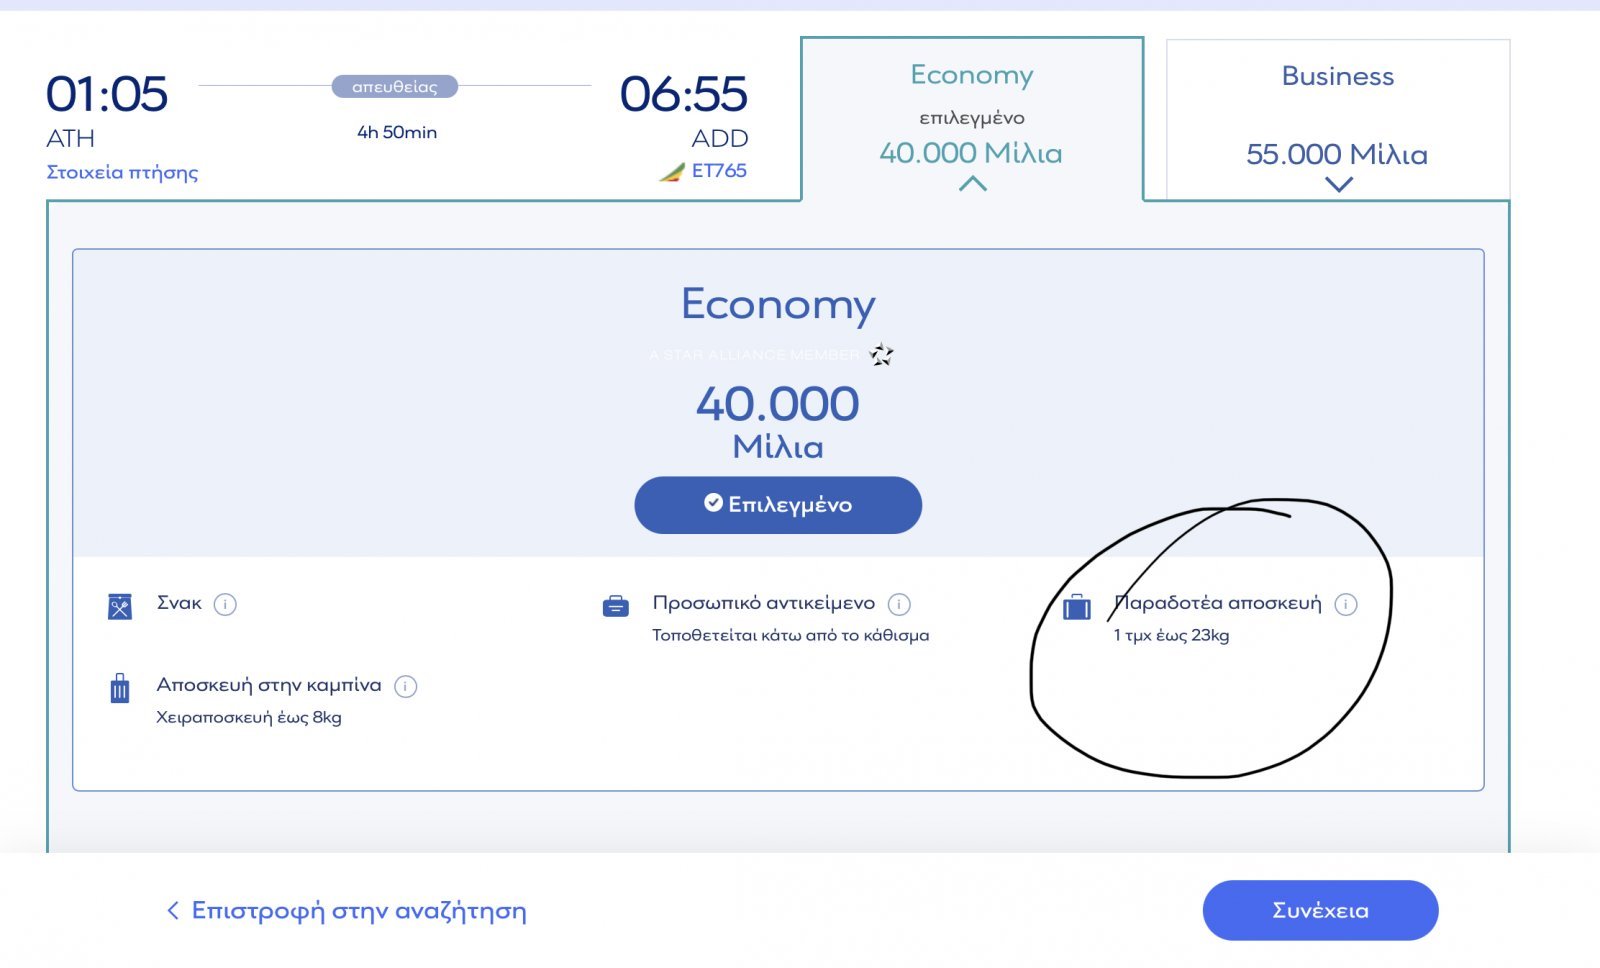Click info icon beside Προσωπικό αντικείμενο
This screenshot has height=968, width=1600.
coord(899,604)
